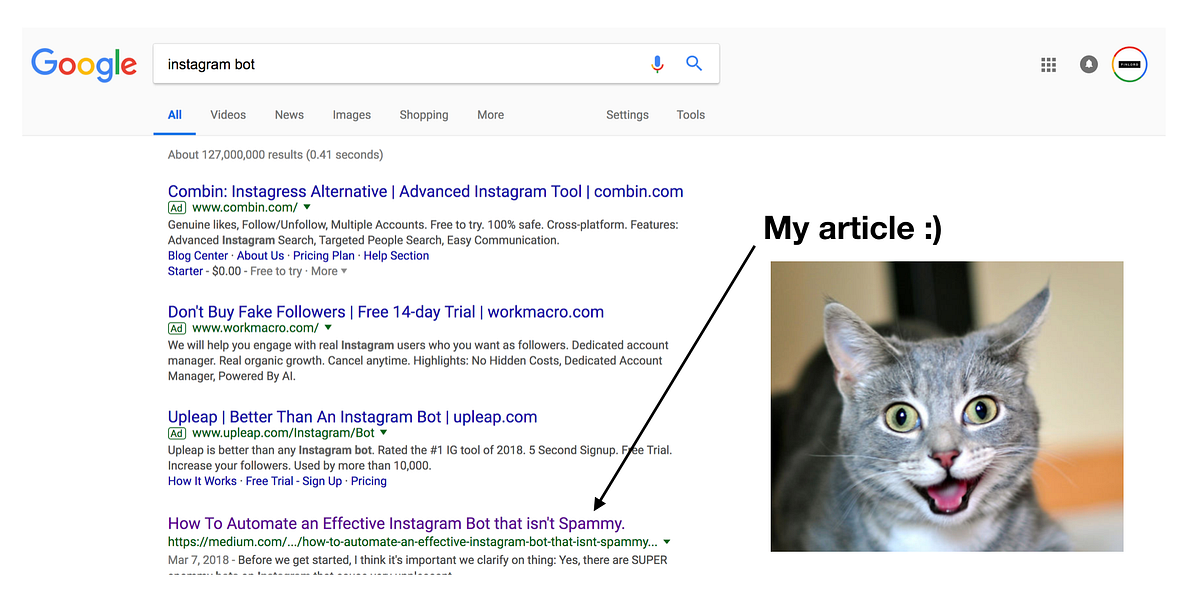1200x608 pixels.
Task: Switch to the Videos tab
Action: click(228, 115)
